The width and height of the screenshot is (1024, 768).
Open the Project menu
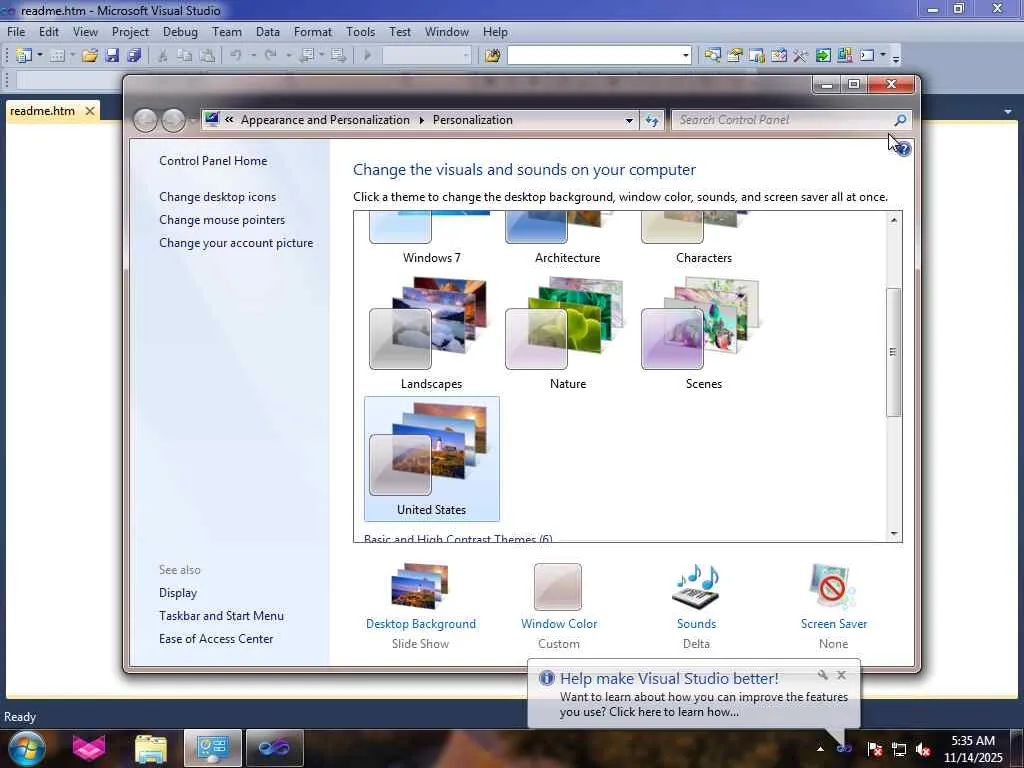coord(130,31)
